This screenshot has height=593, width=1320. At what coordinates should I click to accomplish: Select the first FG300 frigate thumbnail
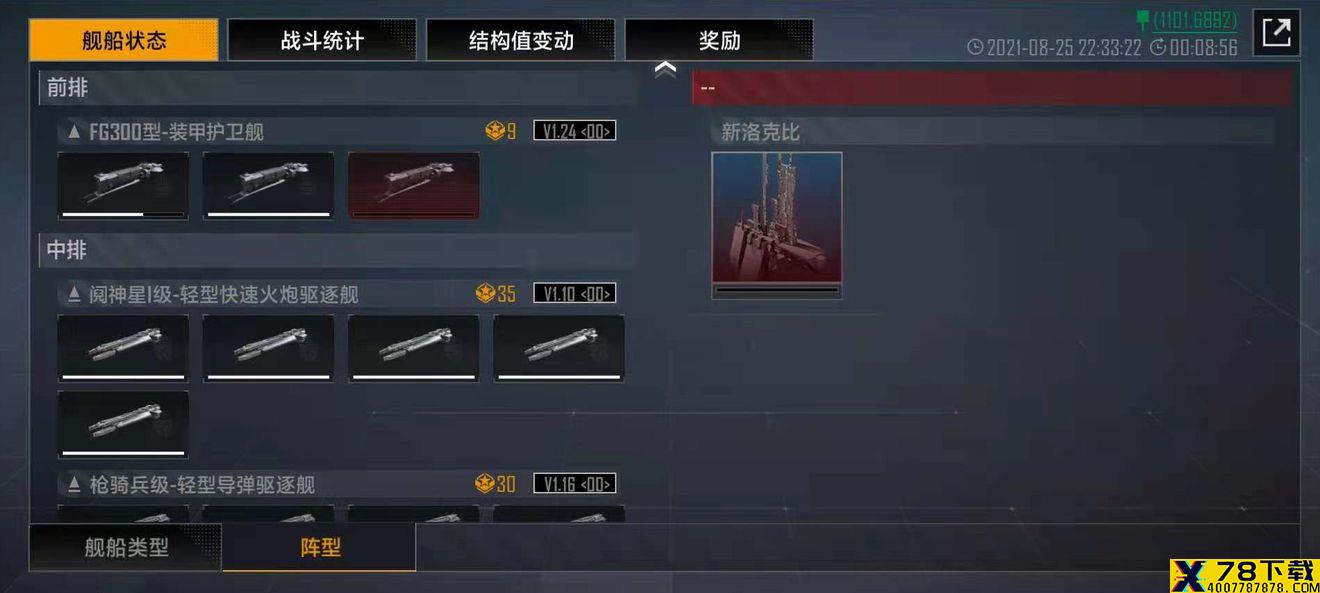[123, 186]
